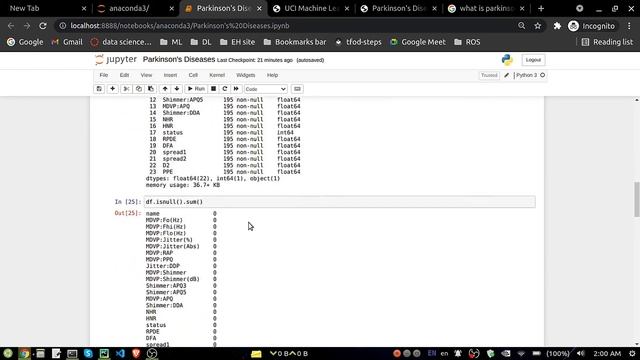The width and height of the screenshot is (640, 360).
Task: Switch to the UCI Machine Learning tab
Action: click(x=311, y=8)
